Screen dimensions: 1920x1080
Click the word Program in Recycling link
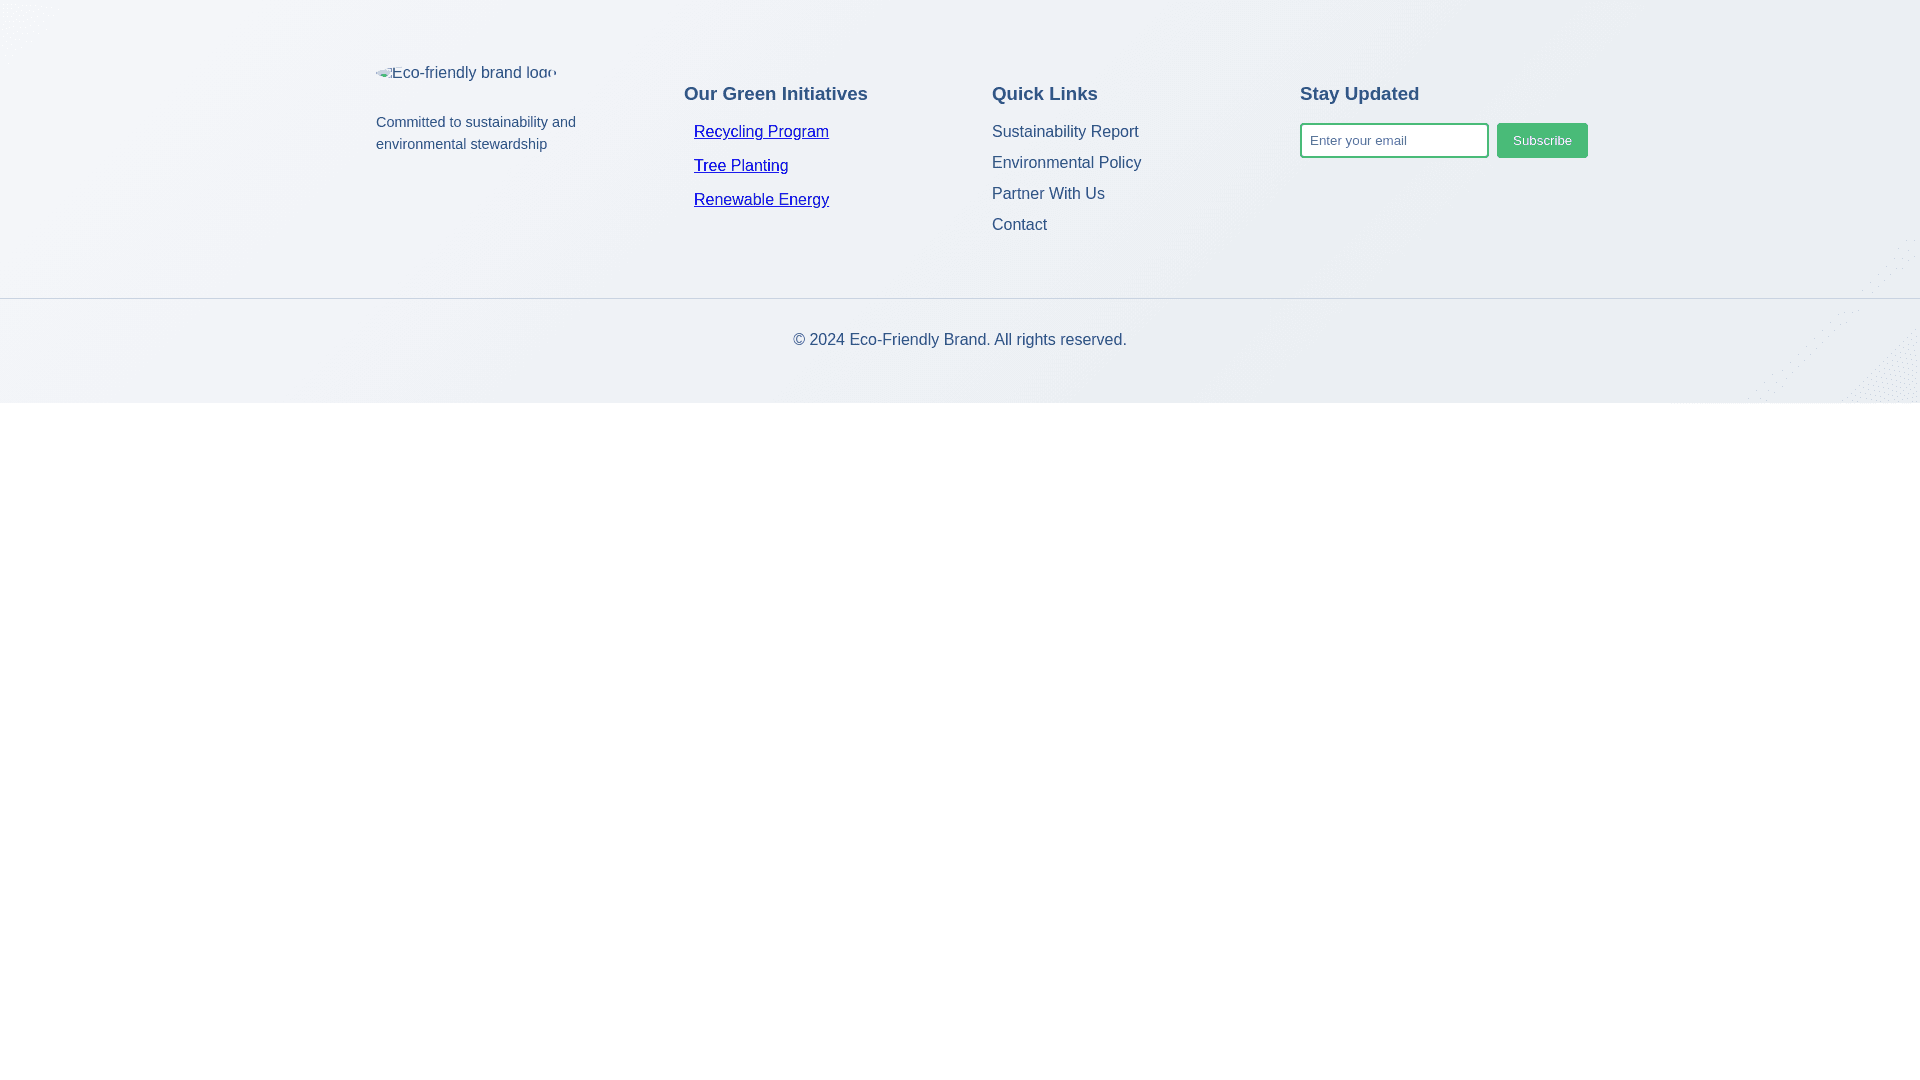pyautogui.click(x=797, y=132)
